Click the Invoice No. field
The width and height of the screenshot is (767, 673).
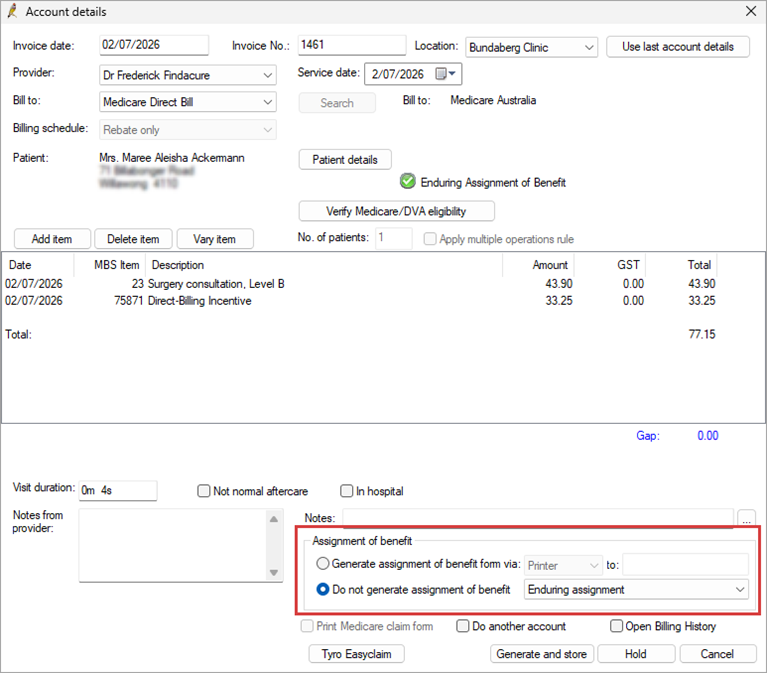(x=352, y=45)
